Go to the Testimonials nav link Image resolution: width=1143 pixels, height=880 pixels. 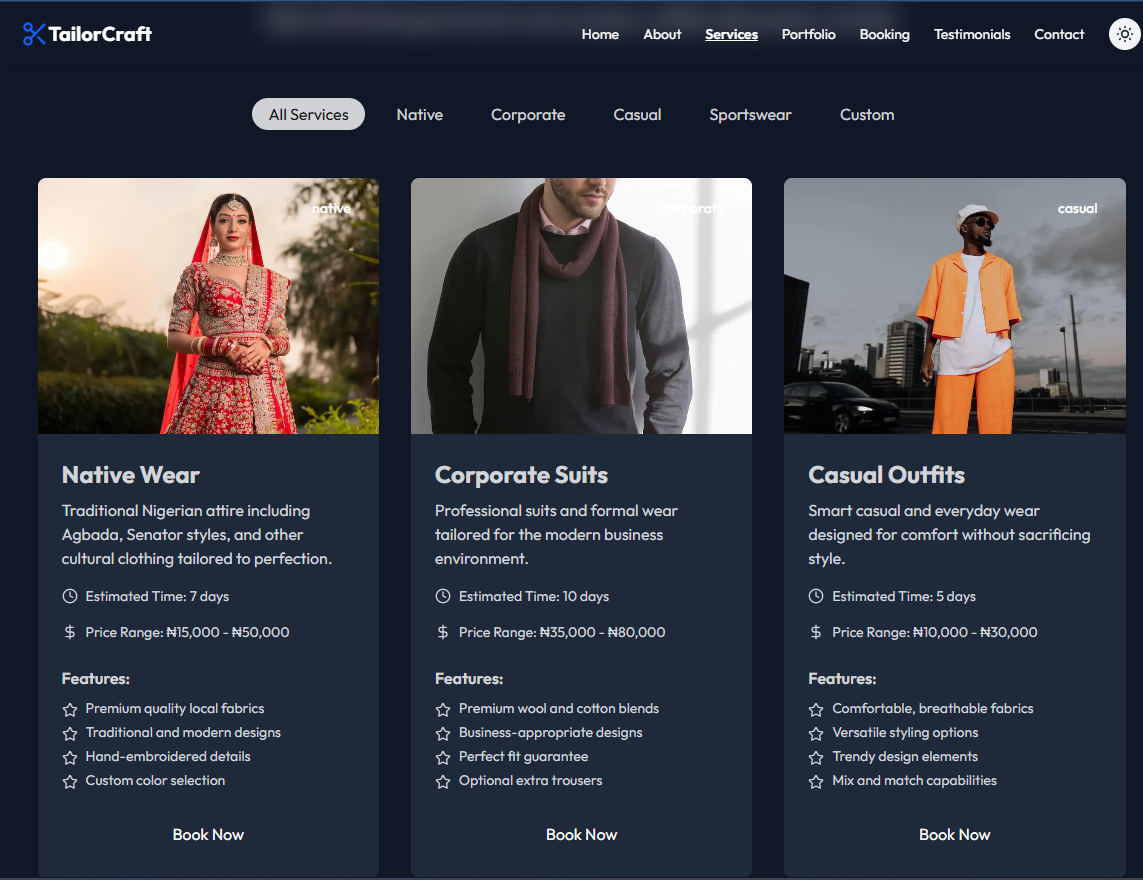click(972, 34)
